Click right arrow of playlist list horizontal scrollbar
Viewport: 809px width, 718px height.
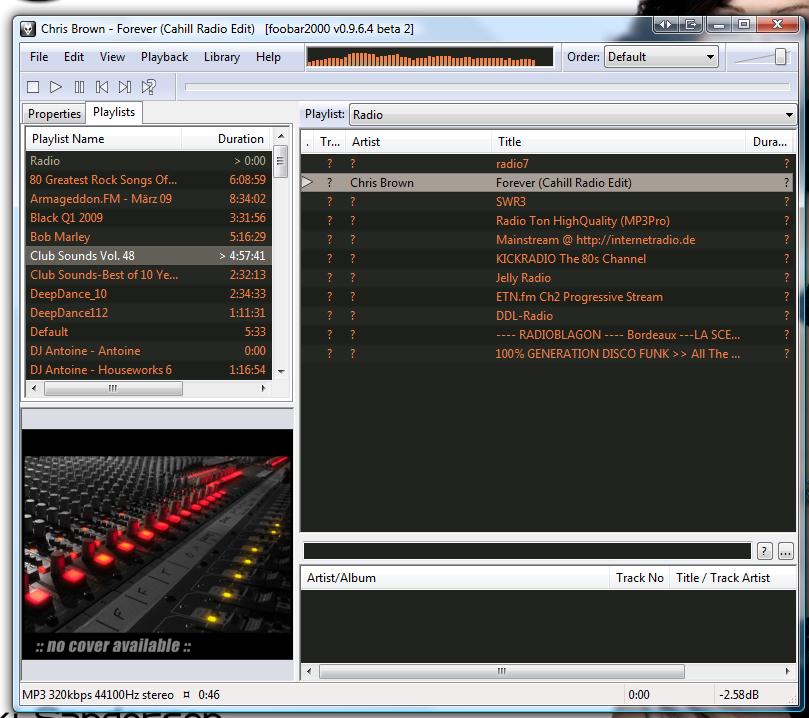[264, 388]
